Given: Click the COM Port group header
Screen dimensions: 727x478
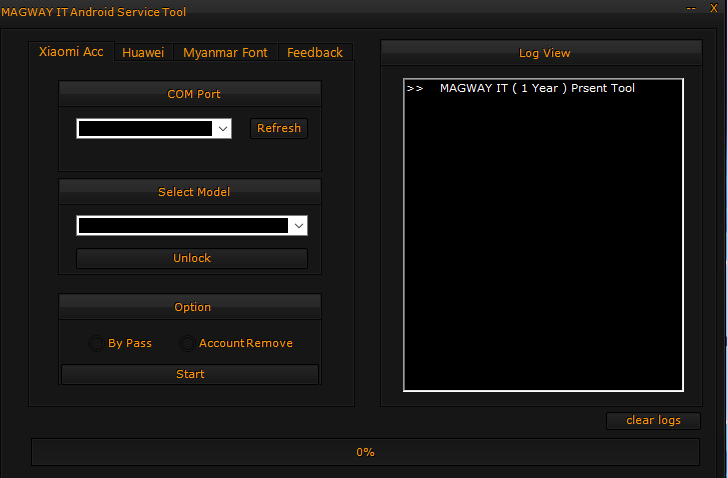Looking at the screenshot, I should [190, 94].
